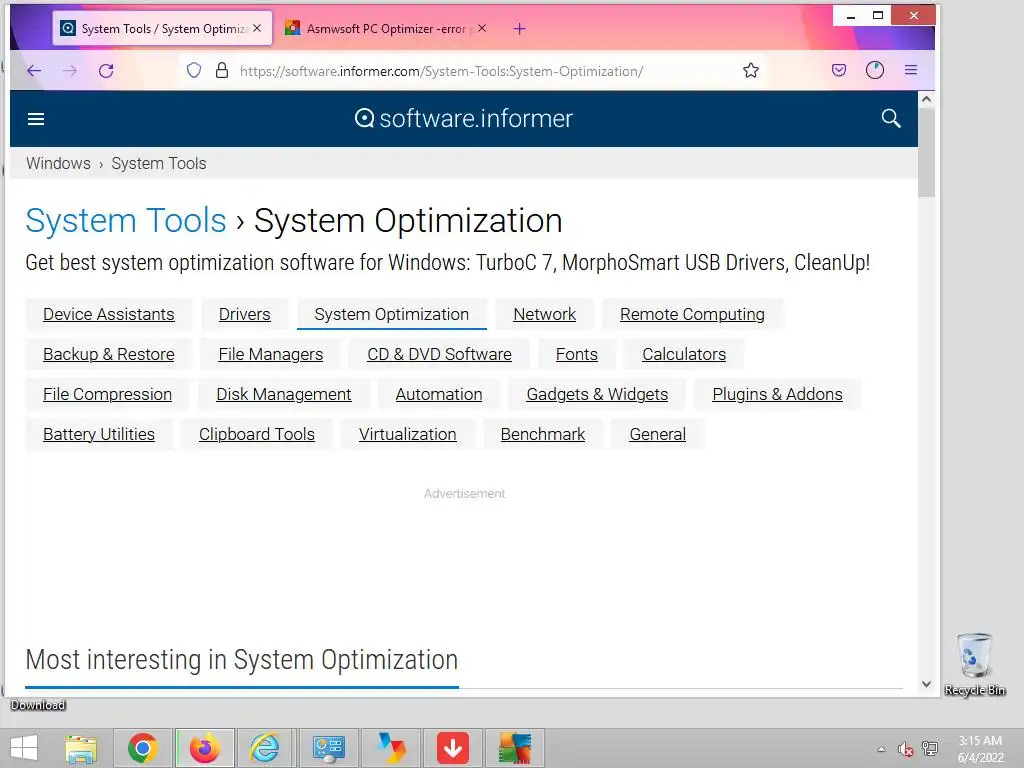Close the Asmwsoft PC Optimizer tab
The width and height of the screenshot is (1024, 768).
[x=482, y=28]
